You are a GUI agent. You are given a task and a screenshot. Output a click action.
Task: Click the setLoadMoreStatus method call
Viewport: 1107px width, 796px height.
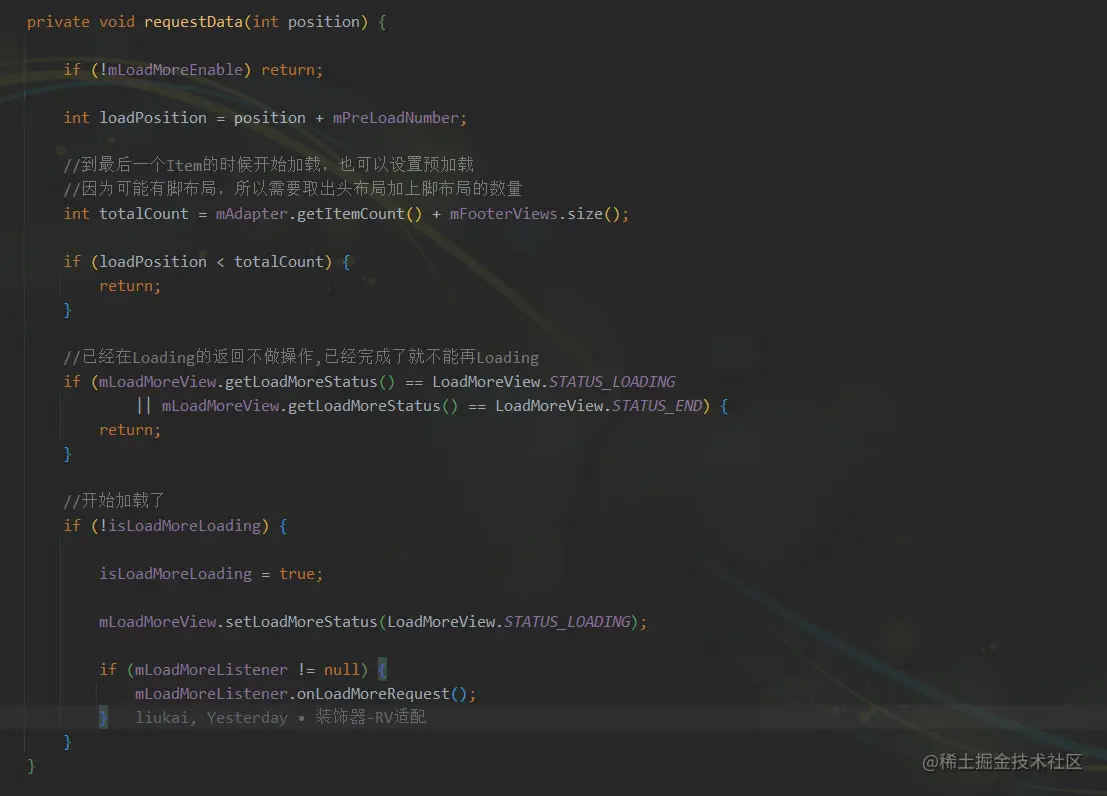click(x=301, y=622)
